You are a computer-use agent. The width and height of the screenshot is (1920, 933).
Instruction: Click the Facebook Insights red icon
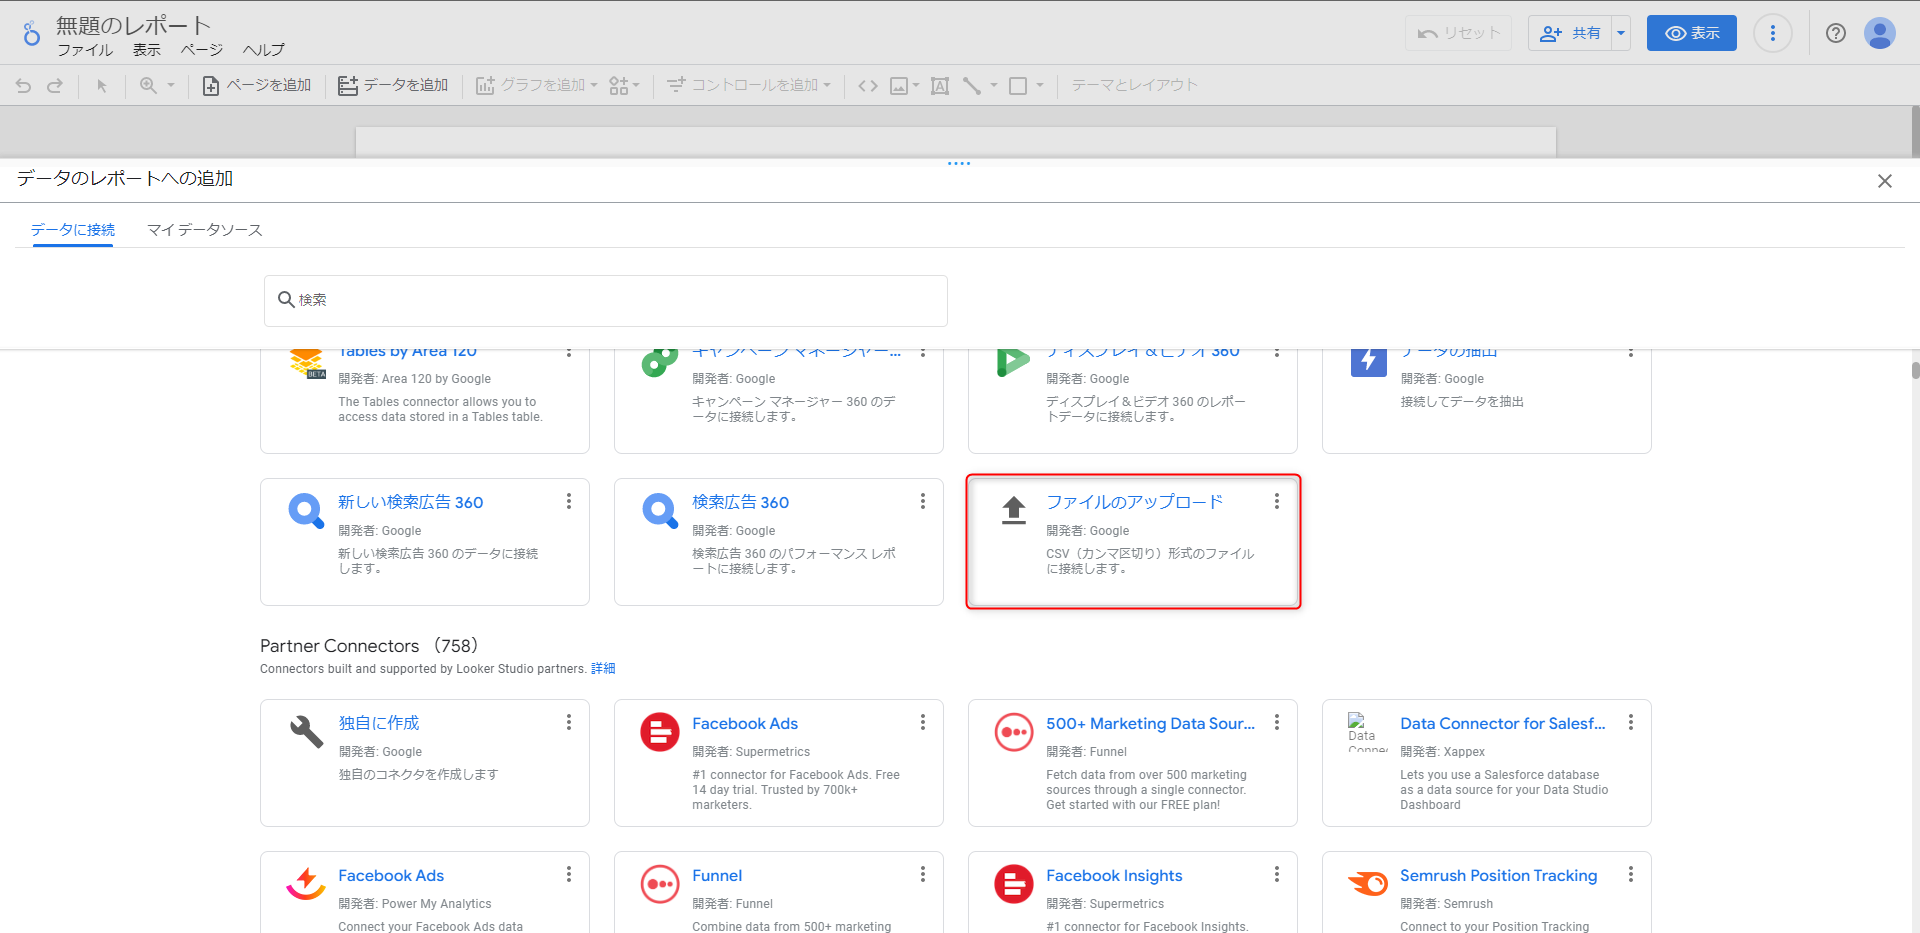coord(1014,884)
